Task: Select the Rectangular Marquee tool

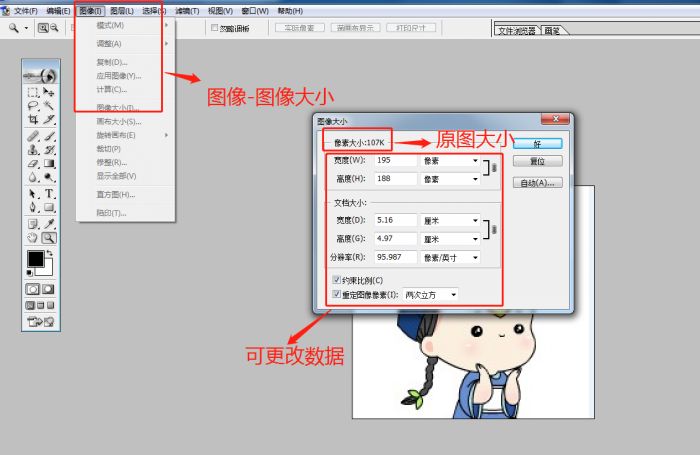Action: tap(33, 92)
